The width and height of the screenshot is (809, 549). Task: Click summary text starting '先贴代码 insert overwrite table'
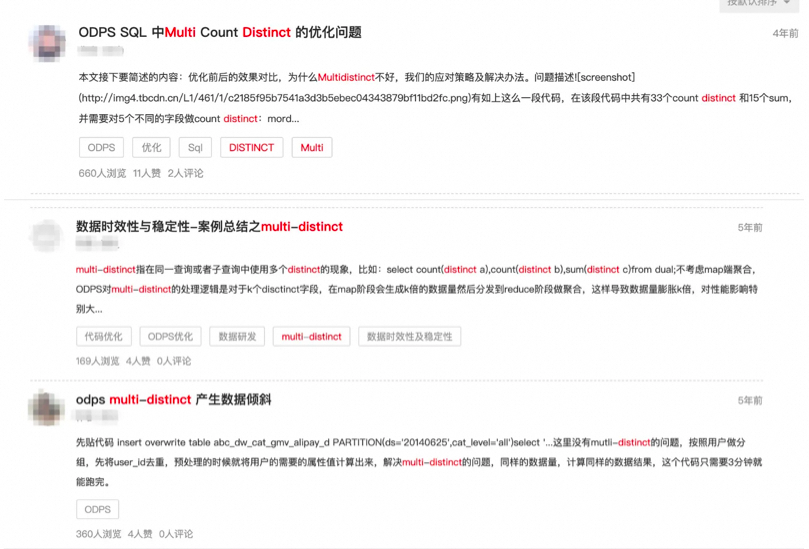(x=419, y=462)
